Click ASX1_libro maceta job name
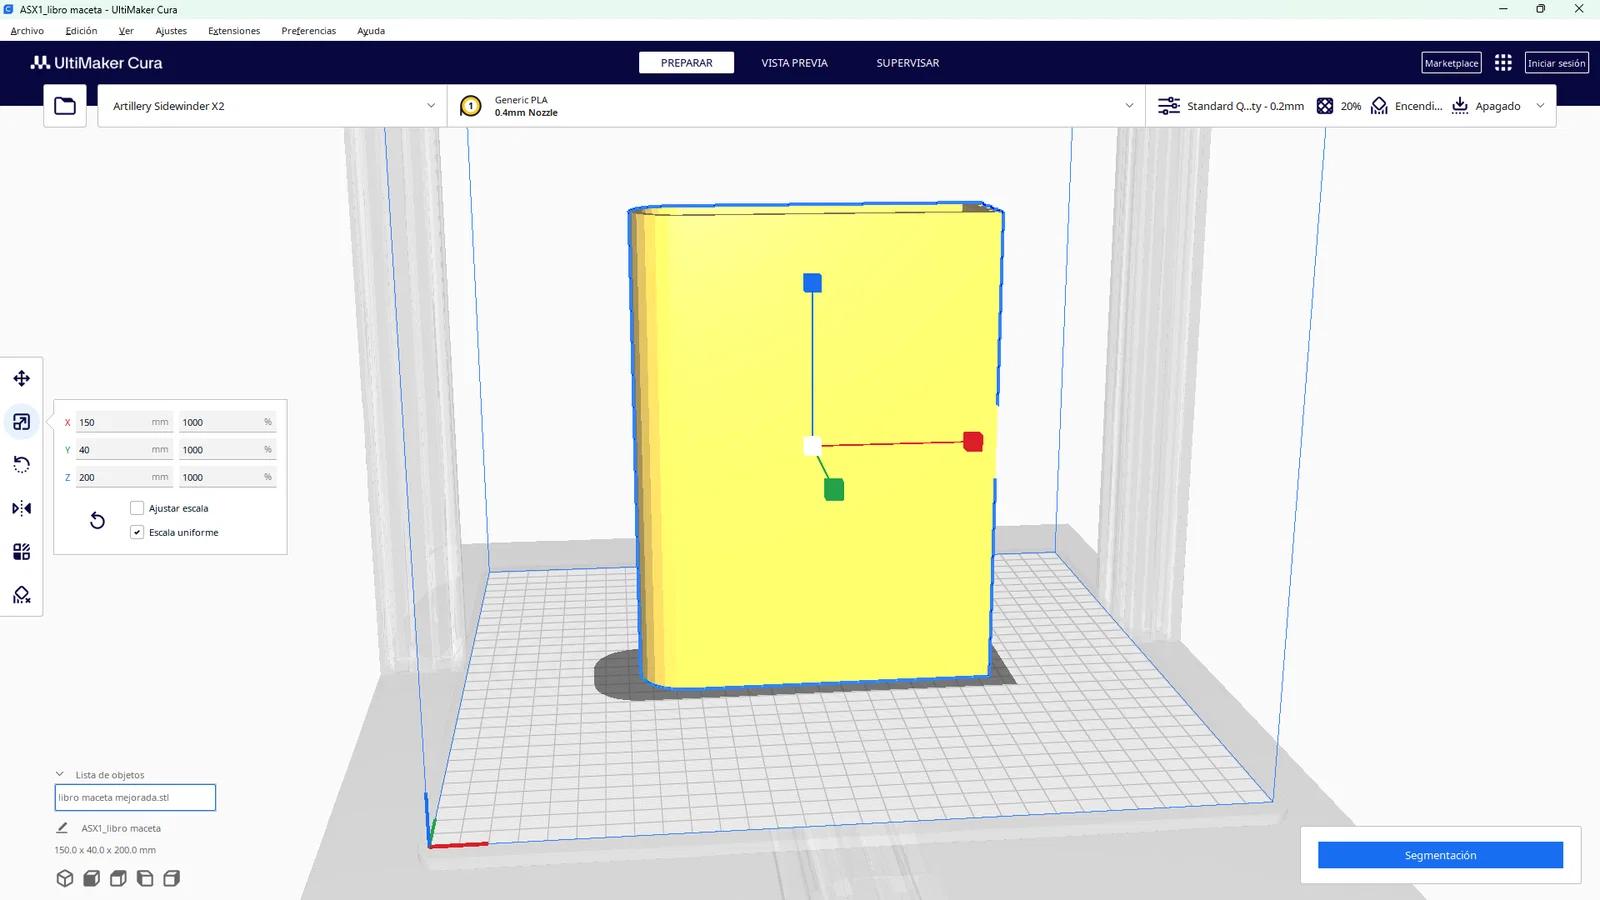 click(121, 828)
